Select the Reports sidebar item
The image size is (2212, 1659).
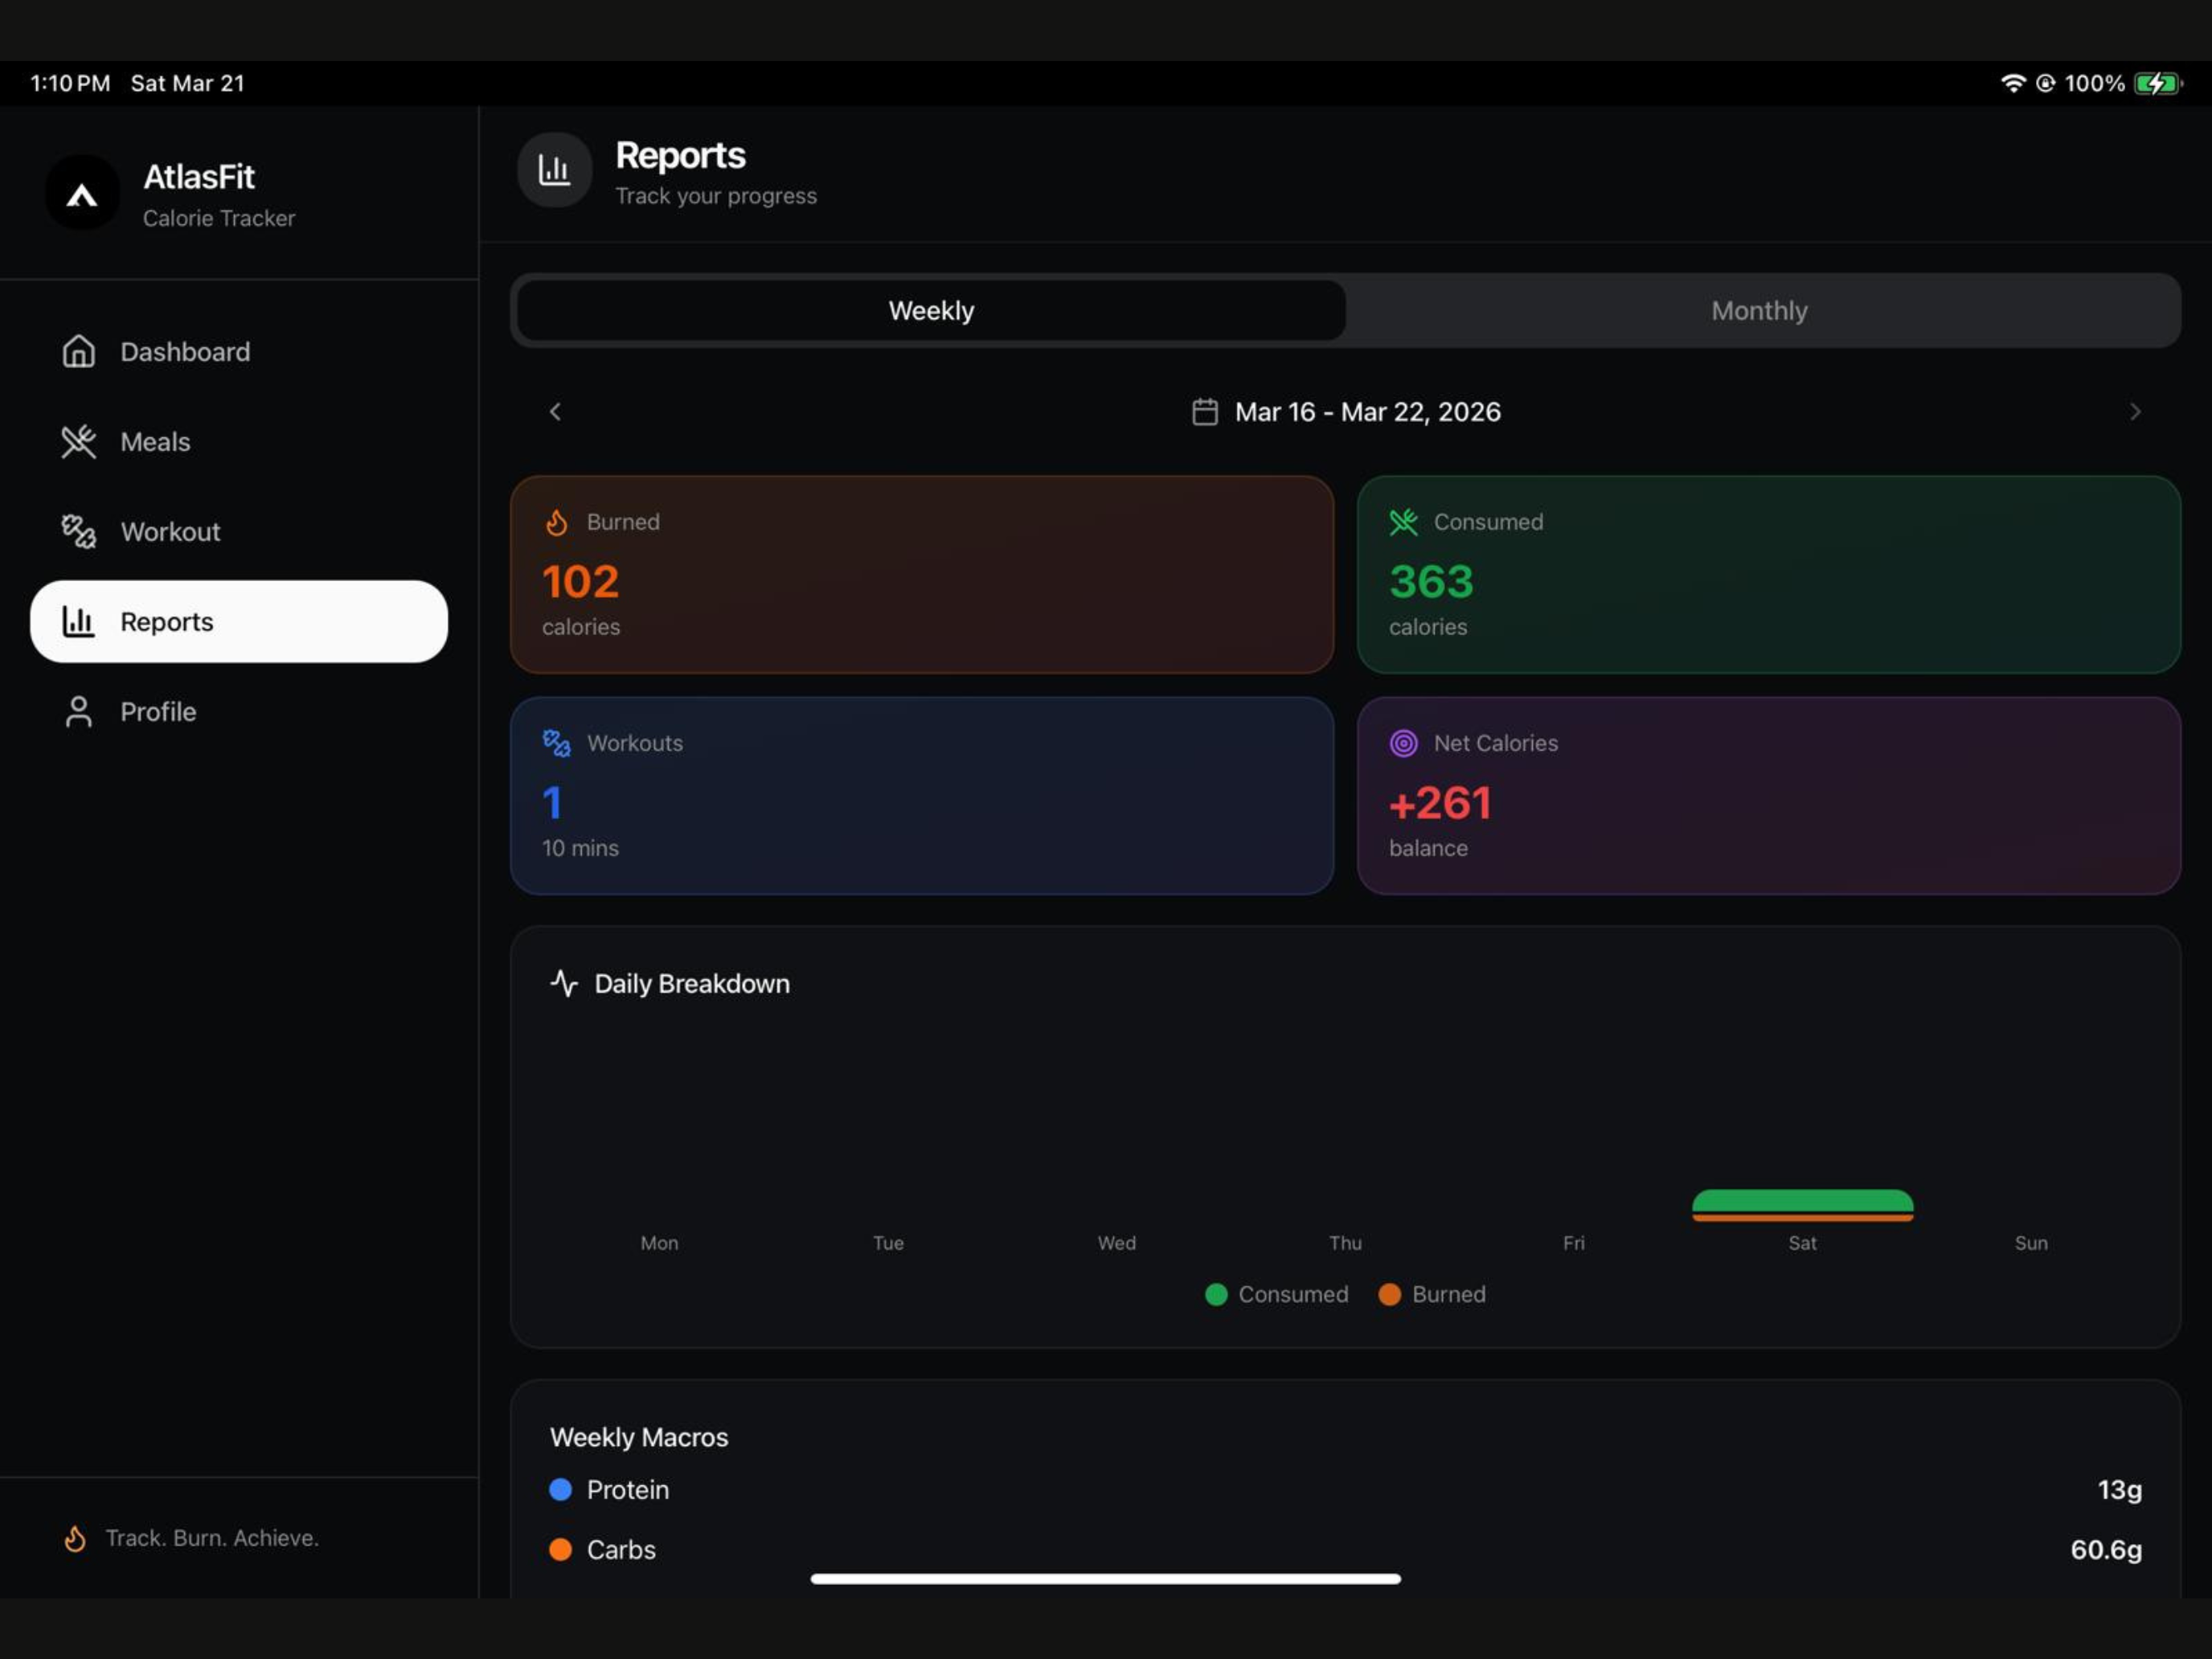coord(239,622)
